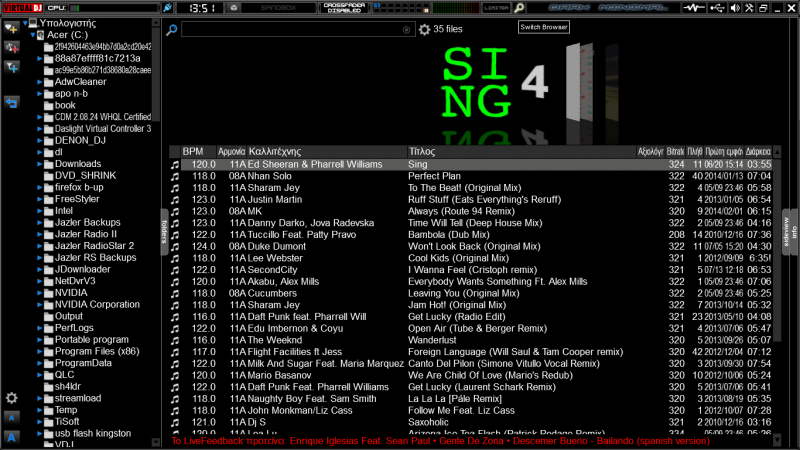Sort tracks by Τίτλος column header
The width and height of the screenshot is (800, 450).
[420, 151]
